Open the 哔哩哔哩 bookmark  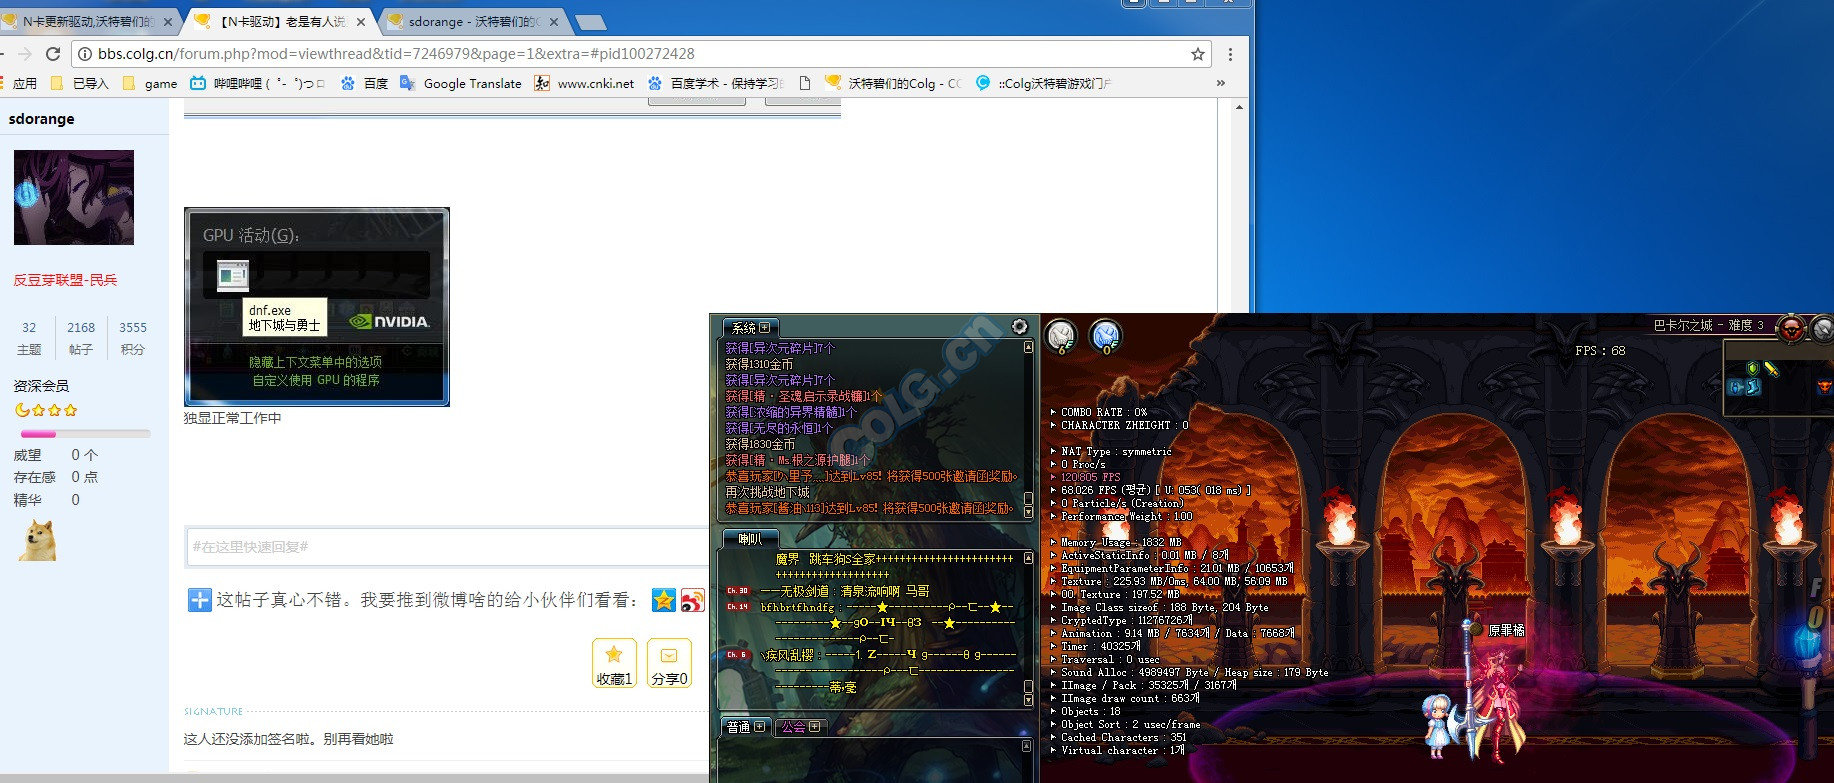click(257, 83)
